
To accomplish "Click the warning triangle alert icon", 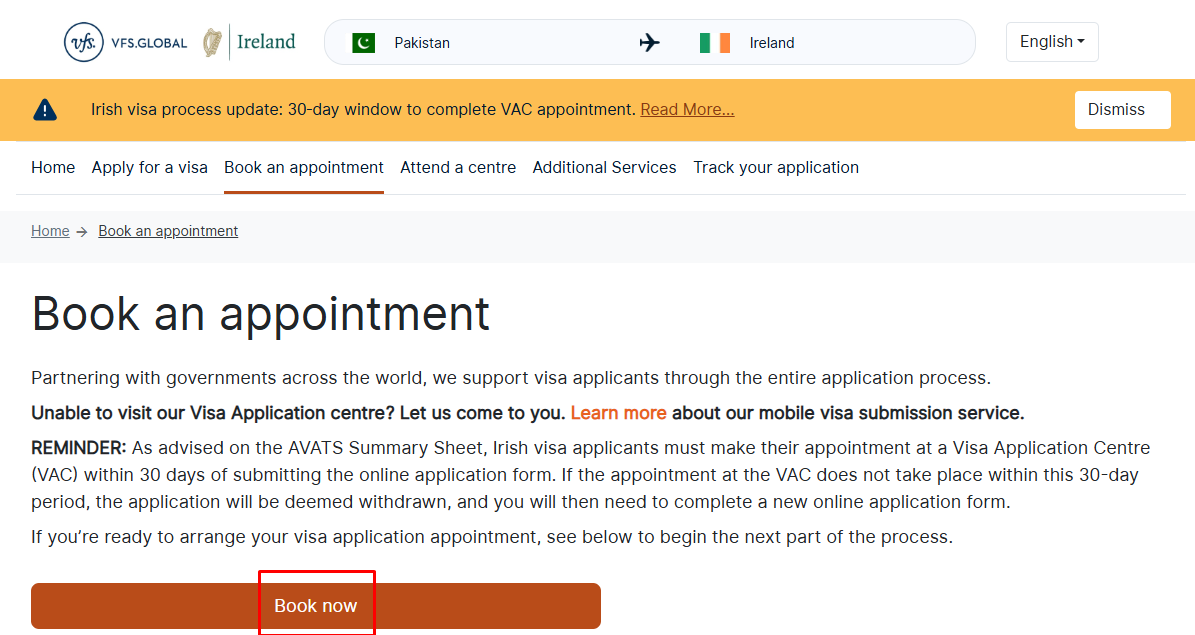I will [45, 110].
